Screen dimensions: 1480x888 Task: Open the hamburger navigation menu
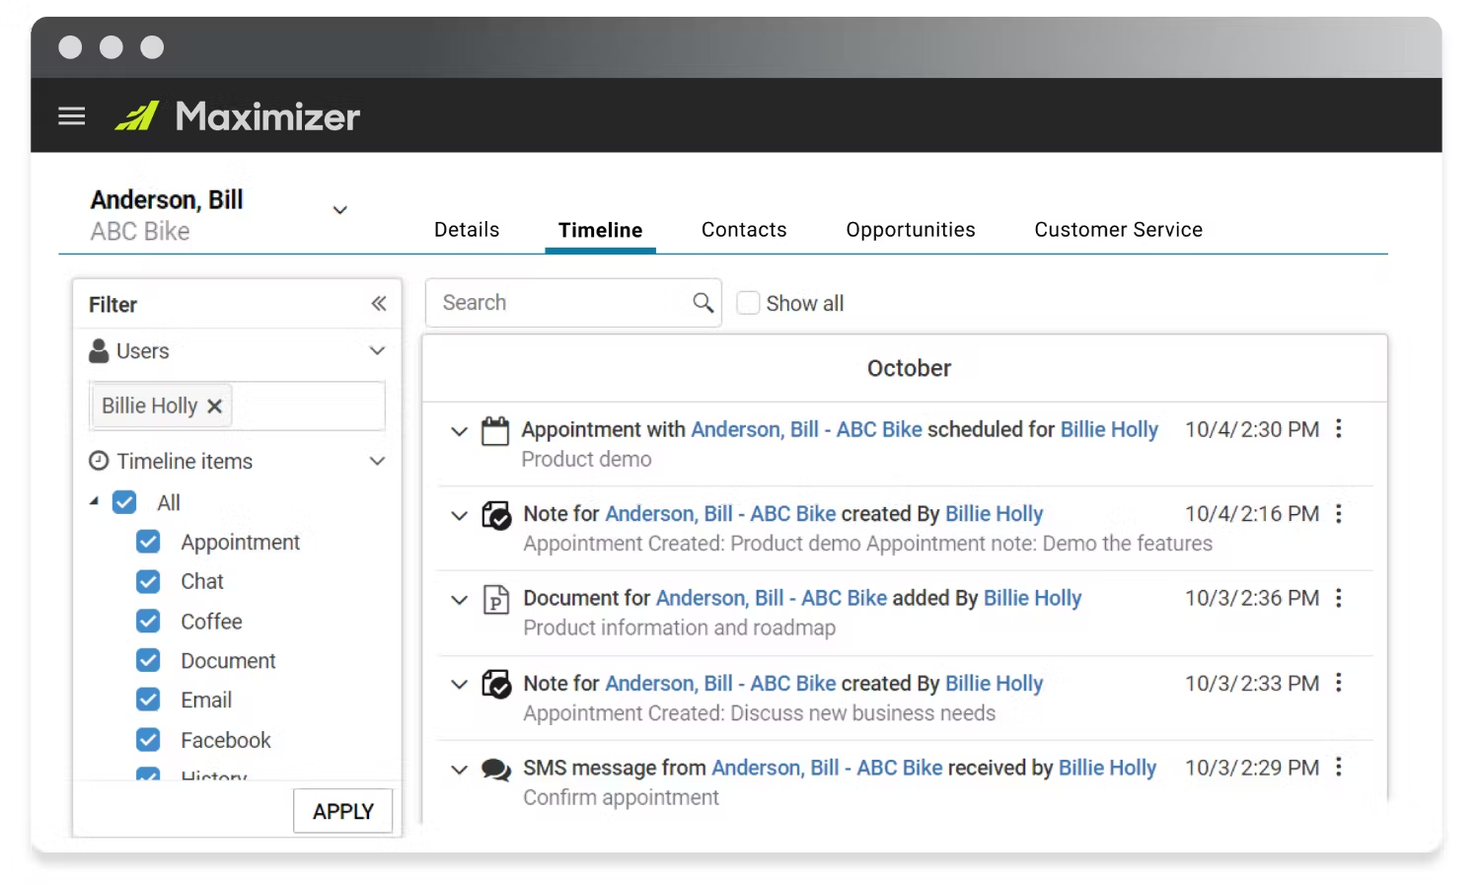click(71, 115)
